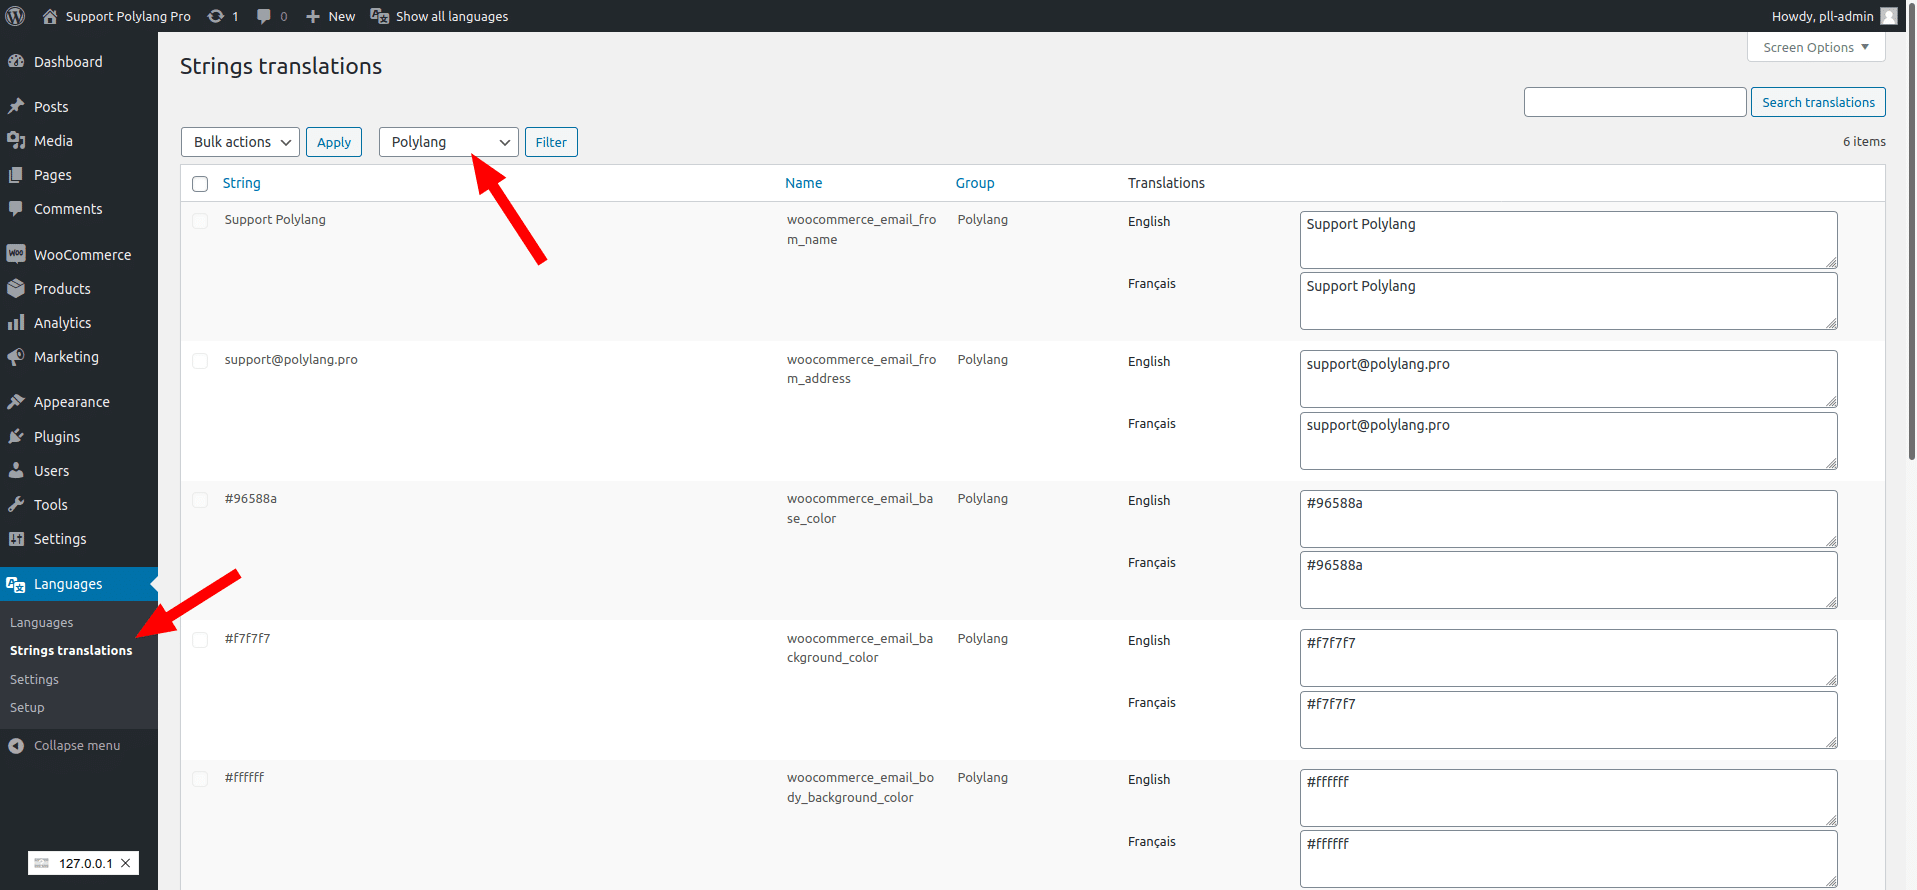Click the Posts pushpin icon
This screenshot has height=890, width=1917.
click(x=16, y=106)
